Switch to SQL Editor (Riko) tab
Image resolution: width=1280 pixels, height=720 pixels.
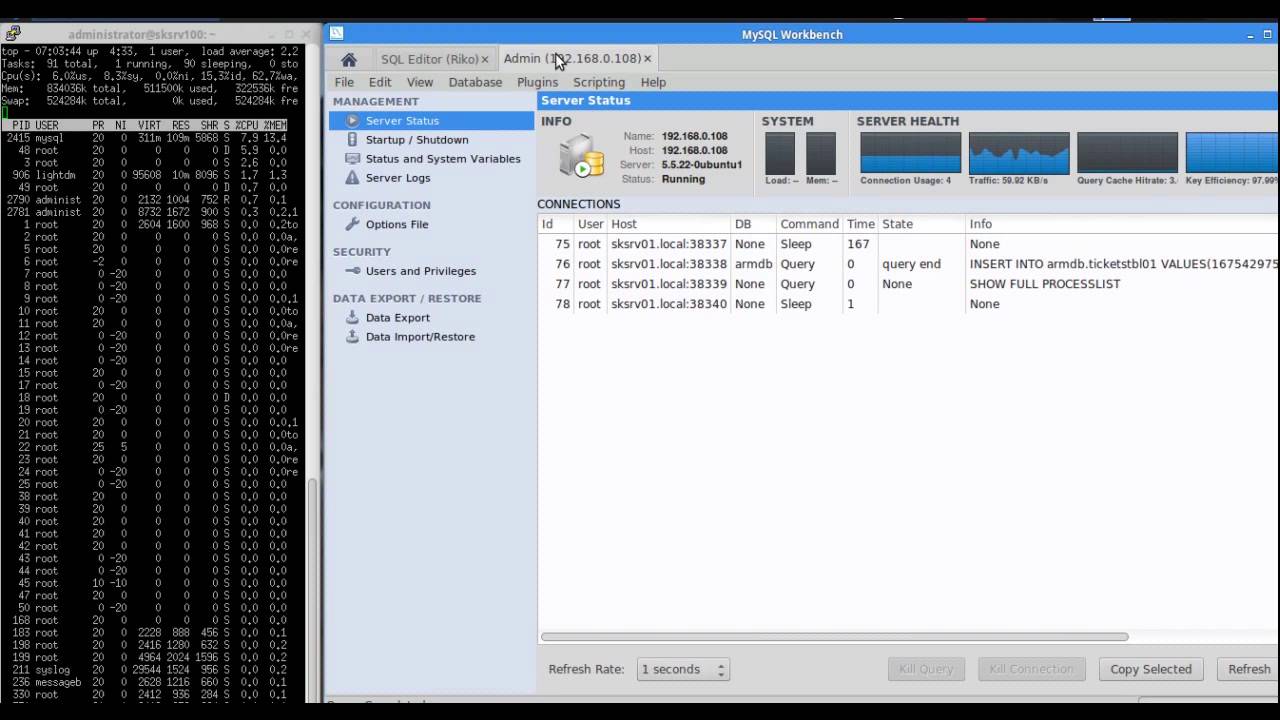[429, 59]
